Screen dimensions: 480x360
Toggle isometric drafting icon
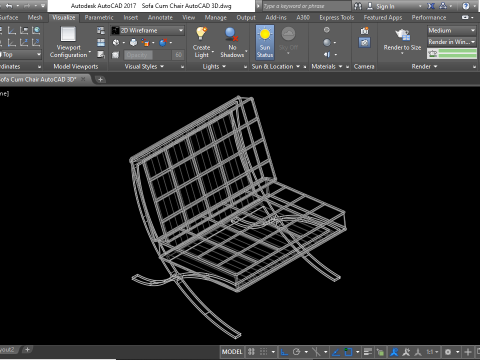click(x=316, y=352)
